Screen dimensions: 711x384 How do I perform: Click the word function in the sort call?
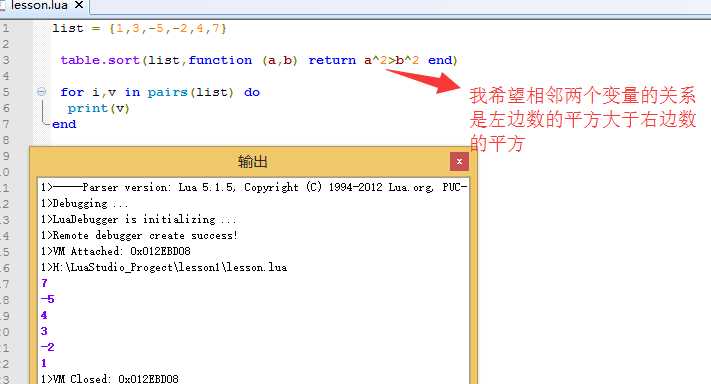220,60
